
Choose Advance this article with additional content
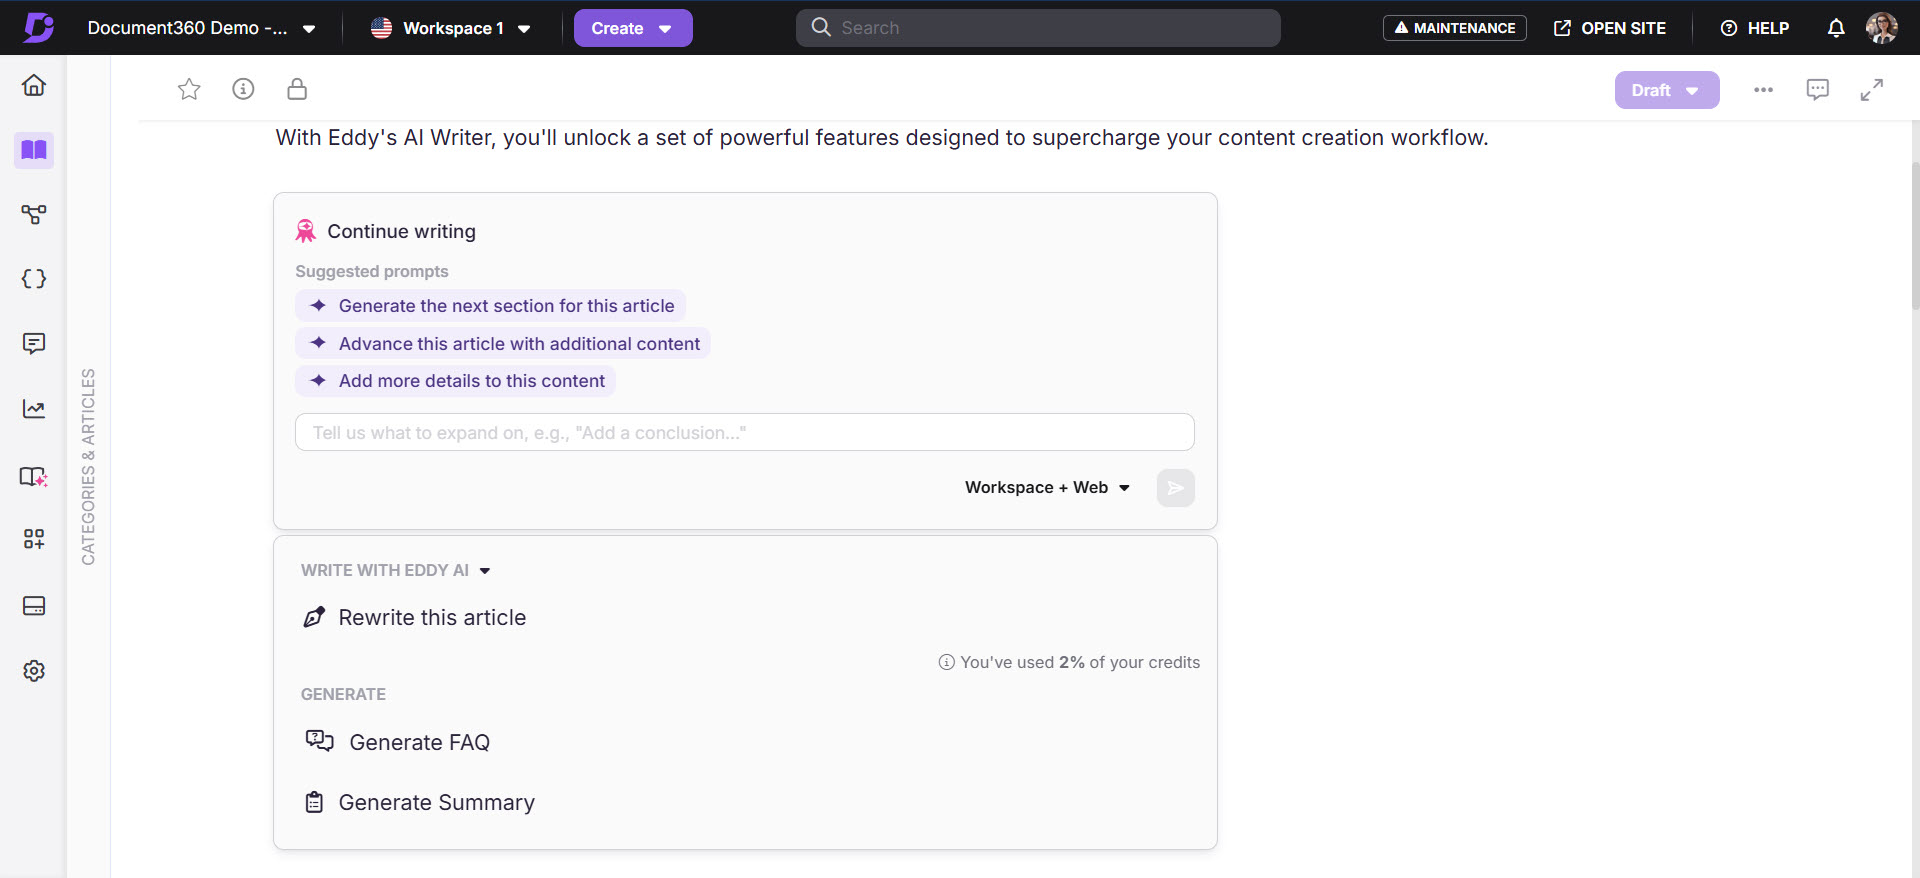pyautogui.click(x=503, y=344)
